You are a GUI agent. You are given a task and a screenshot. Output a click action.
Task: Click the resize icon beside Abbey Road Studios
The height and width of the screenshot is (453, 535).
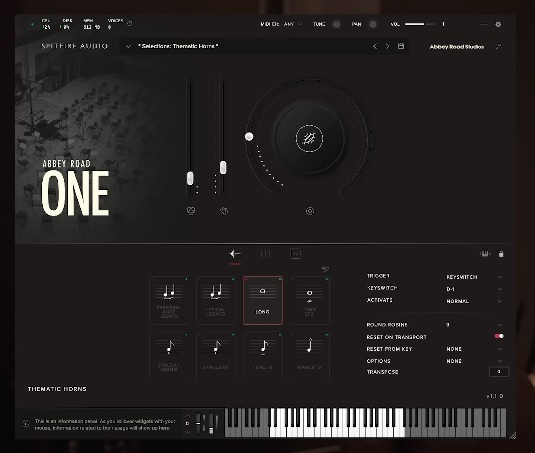point(498,46)
